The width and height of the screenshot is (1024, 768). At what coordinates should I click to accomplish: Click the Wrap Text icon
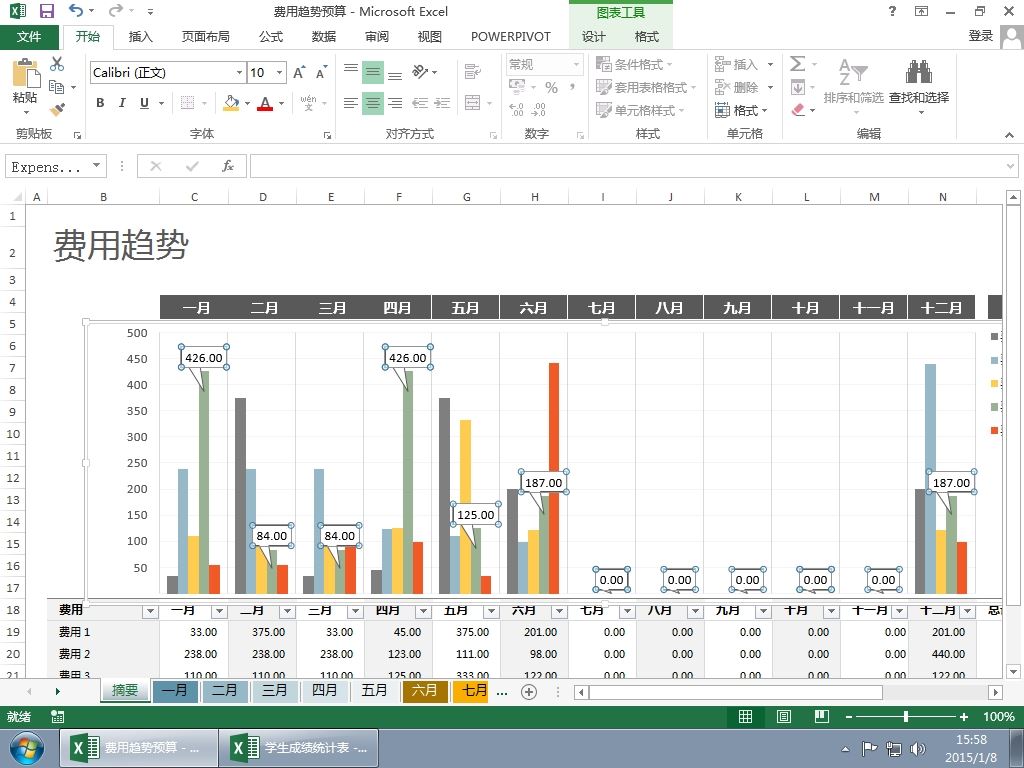[472, 71]
